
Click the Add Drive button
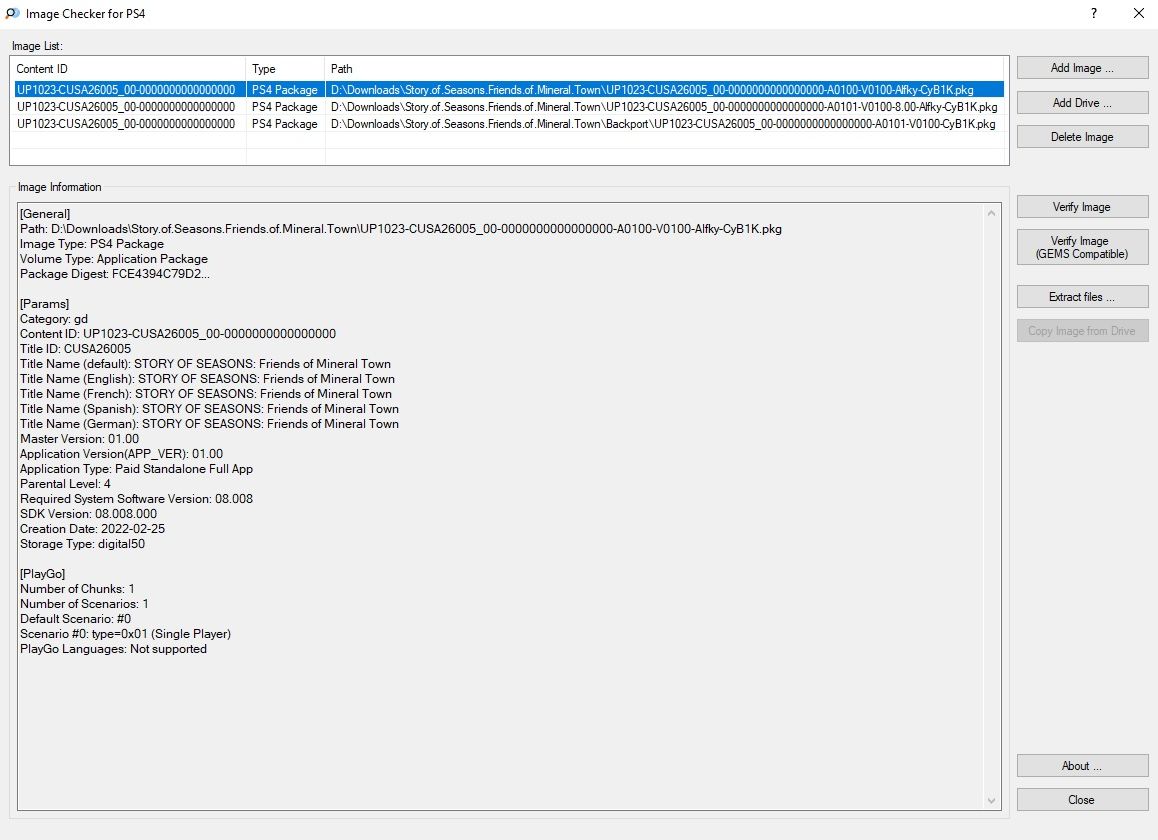(1082, 103)
